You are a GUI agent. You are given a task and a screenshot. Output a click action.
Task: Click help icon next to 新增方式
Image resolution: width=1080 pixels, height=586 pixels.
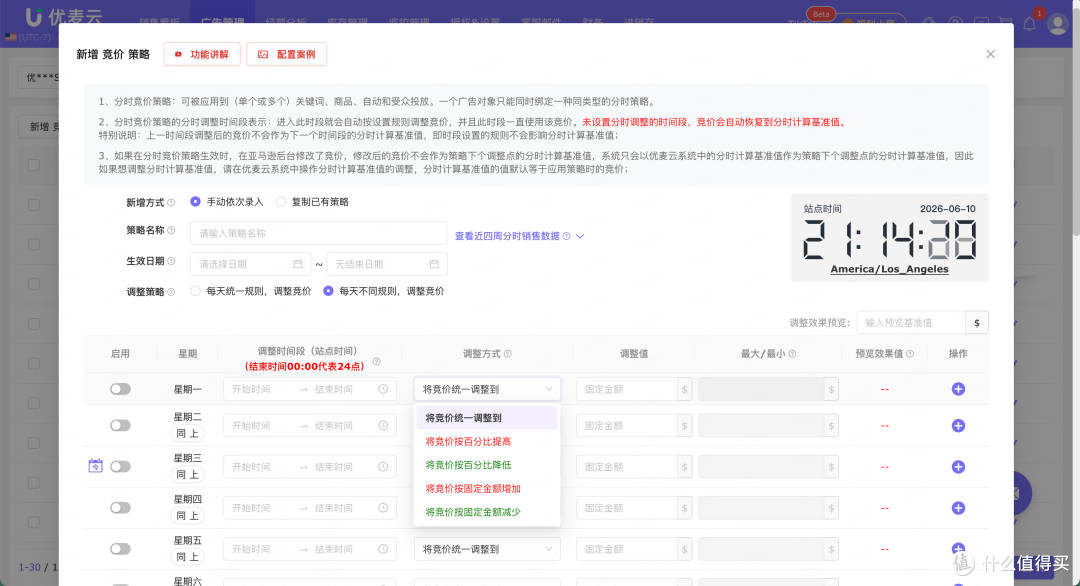point(172,202)
